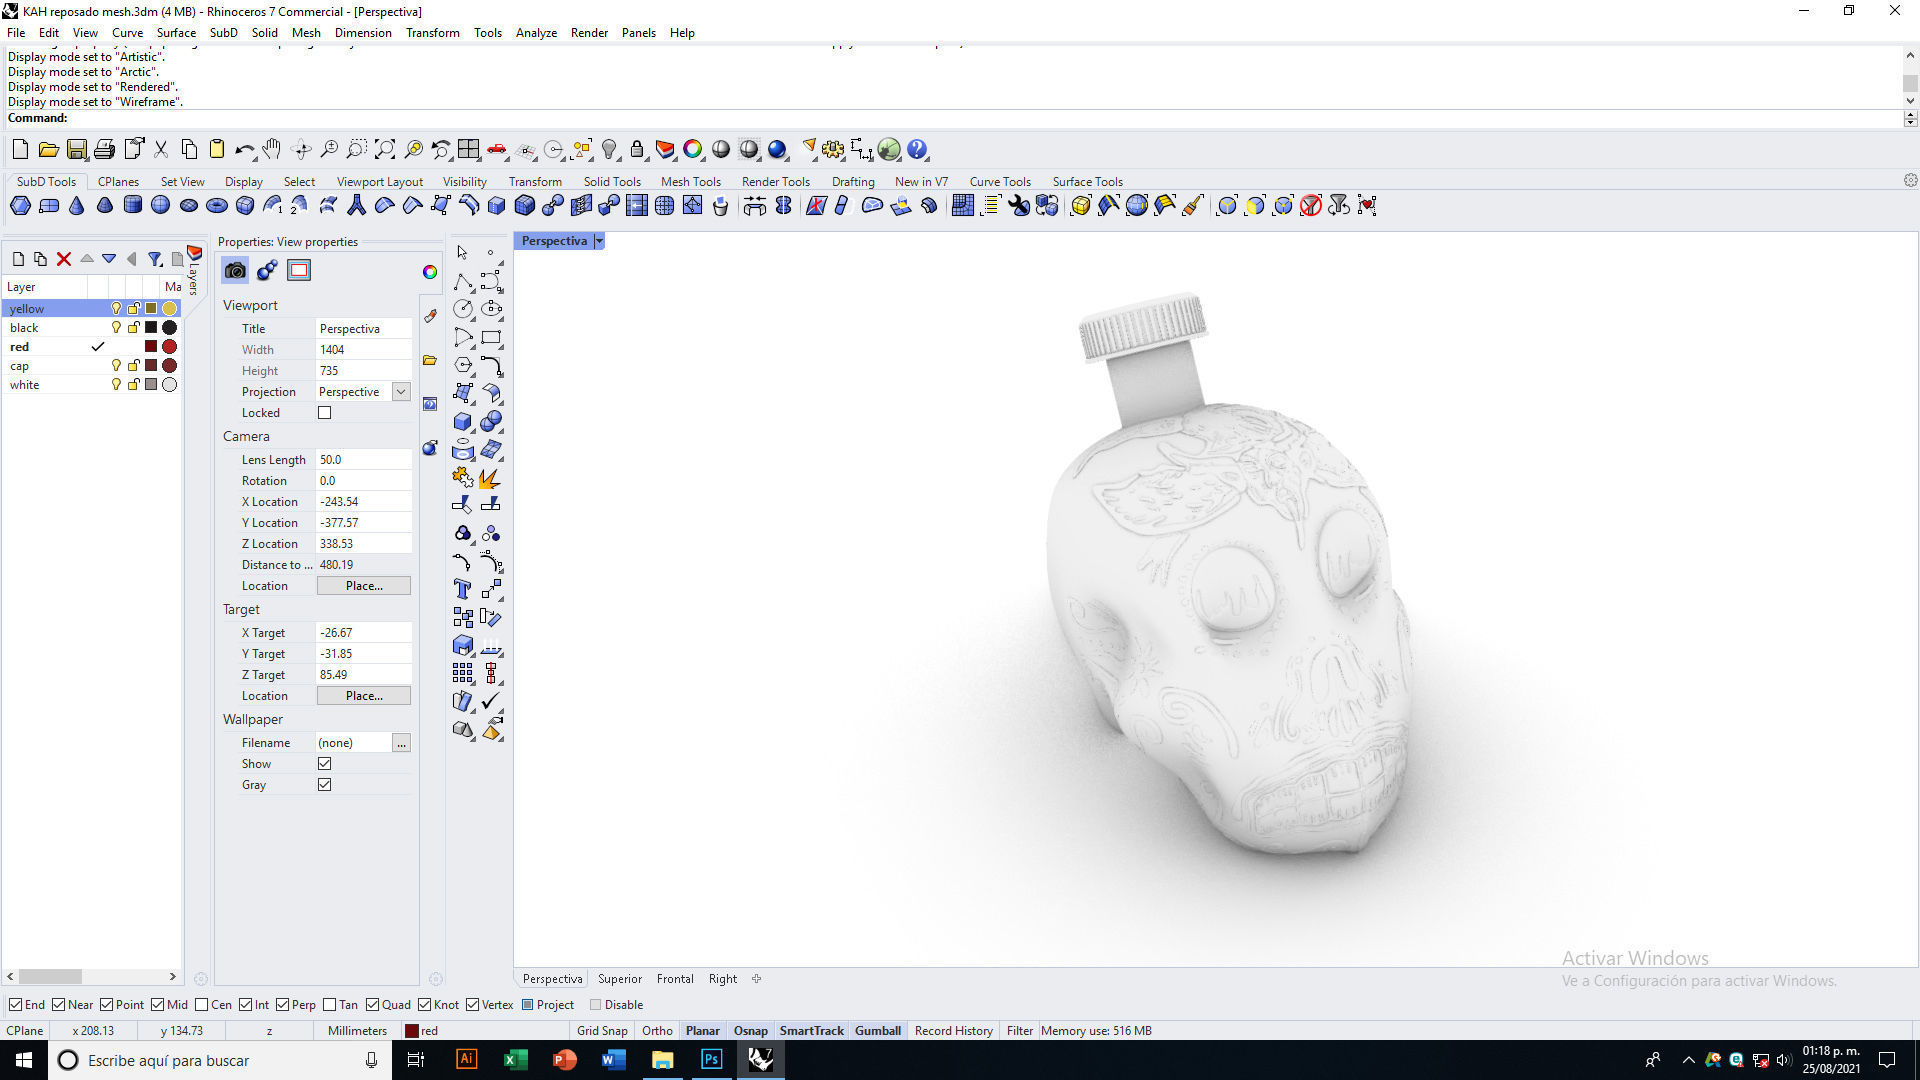Toggle the Vertex osnap checkbox
The image size is (1920, 1080).
pyautogui.click(x=472, y=1005)
